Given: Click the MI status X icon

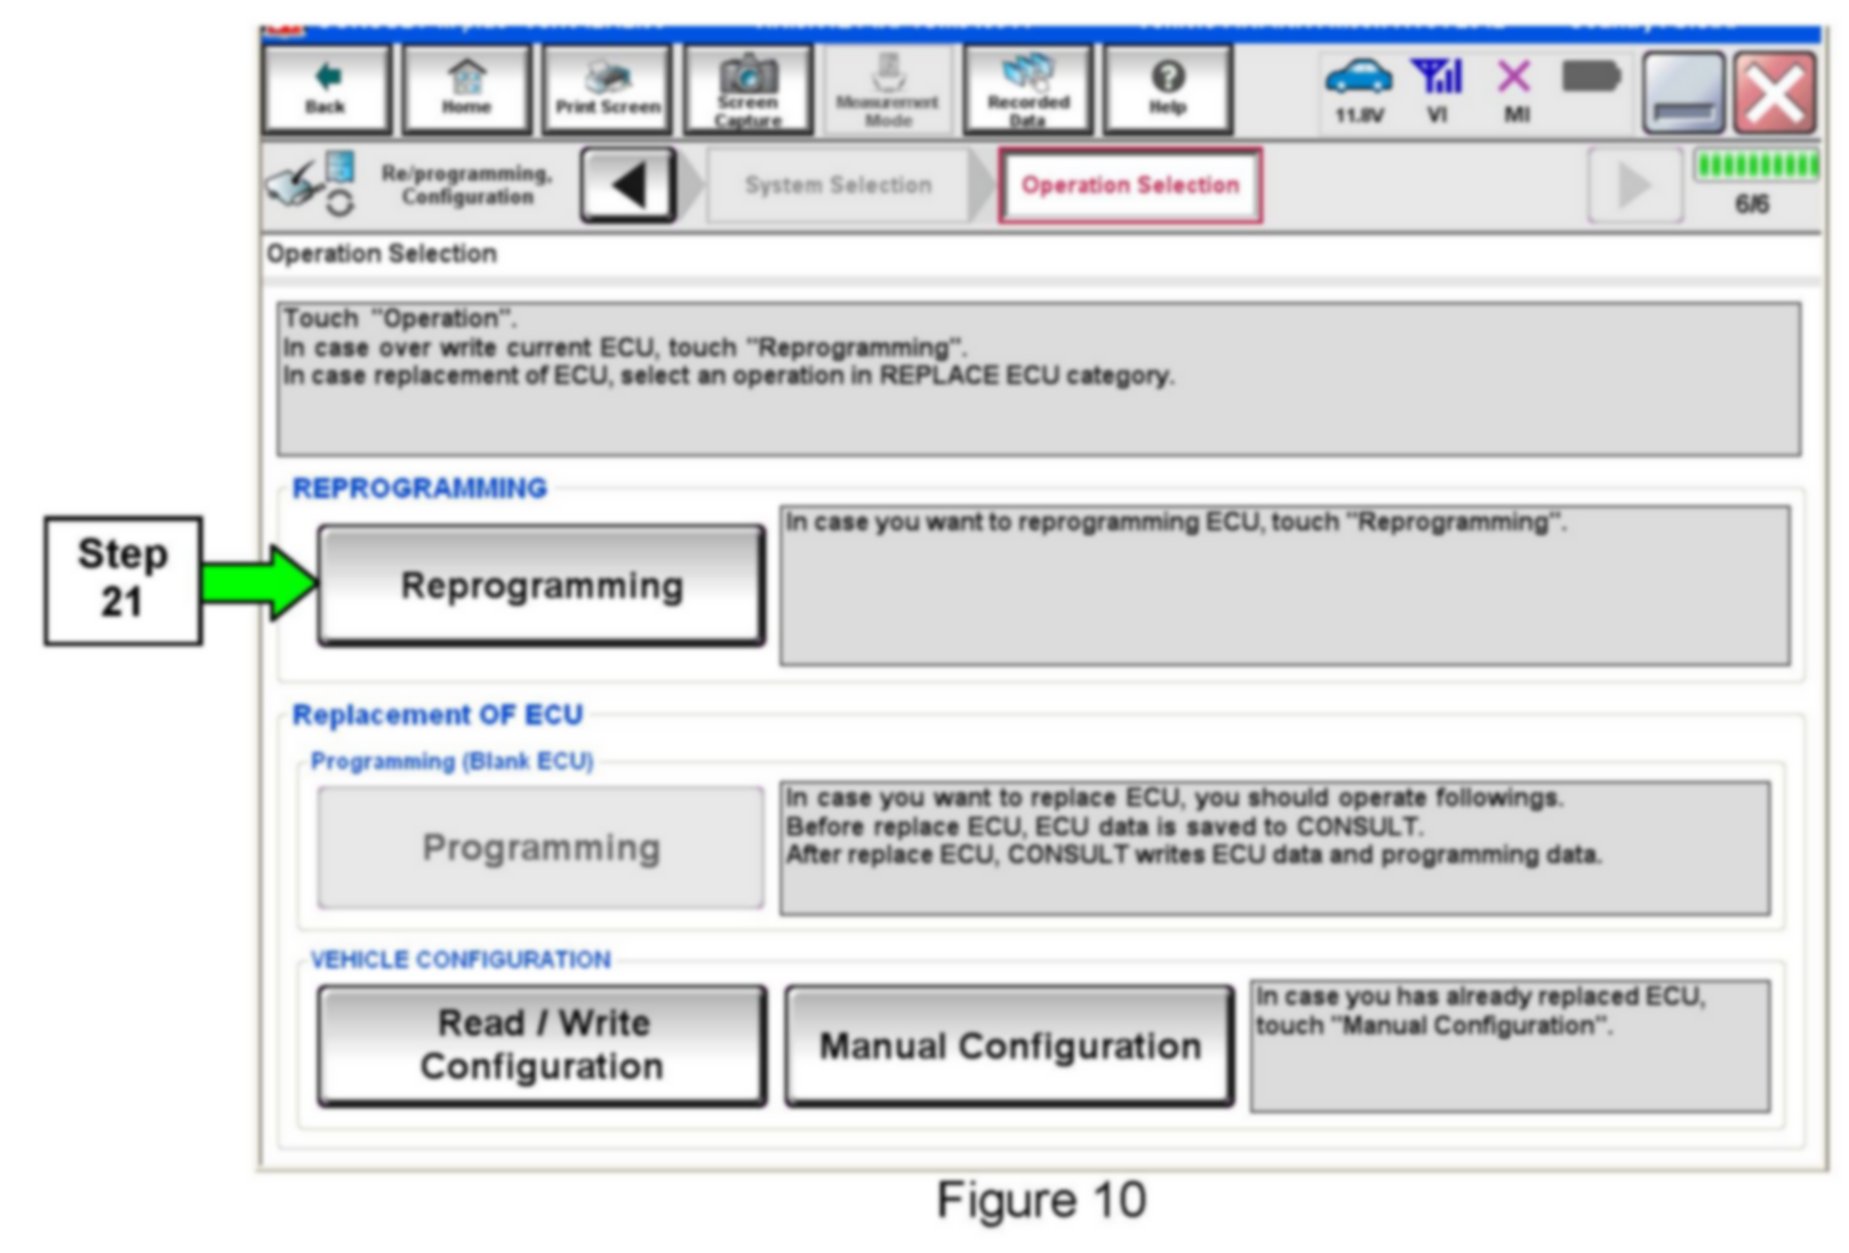Looking at the screenshot, I should pos(1515,80).
